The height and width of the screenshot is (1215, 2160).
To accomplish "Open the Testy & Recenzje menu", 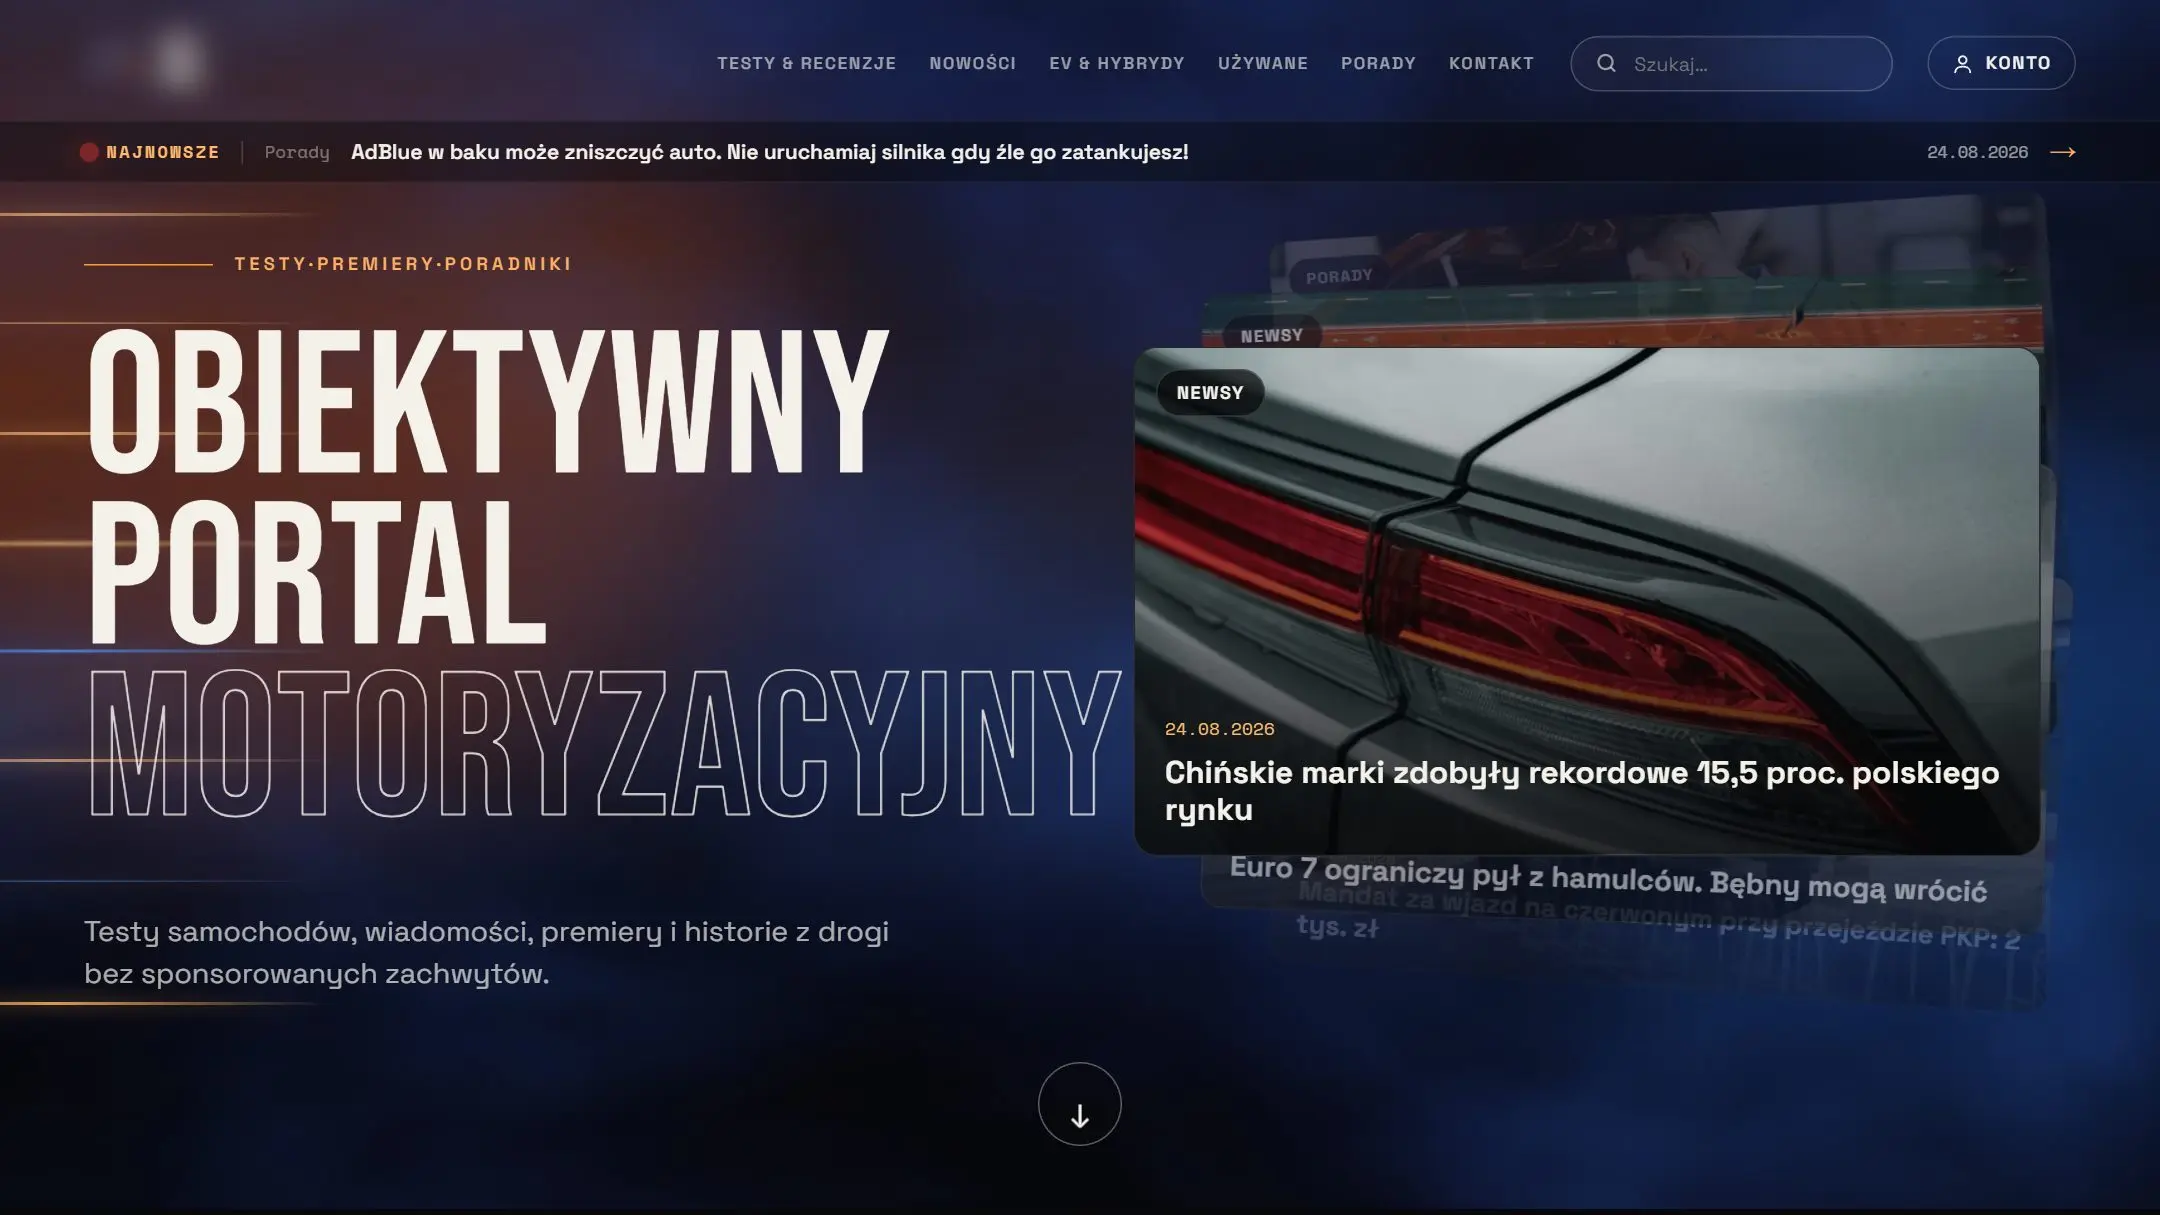I will point(806,64).
